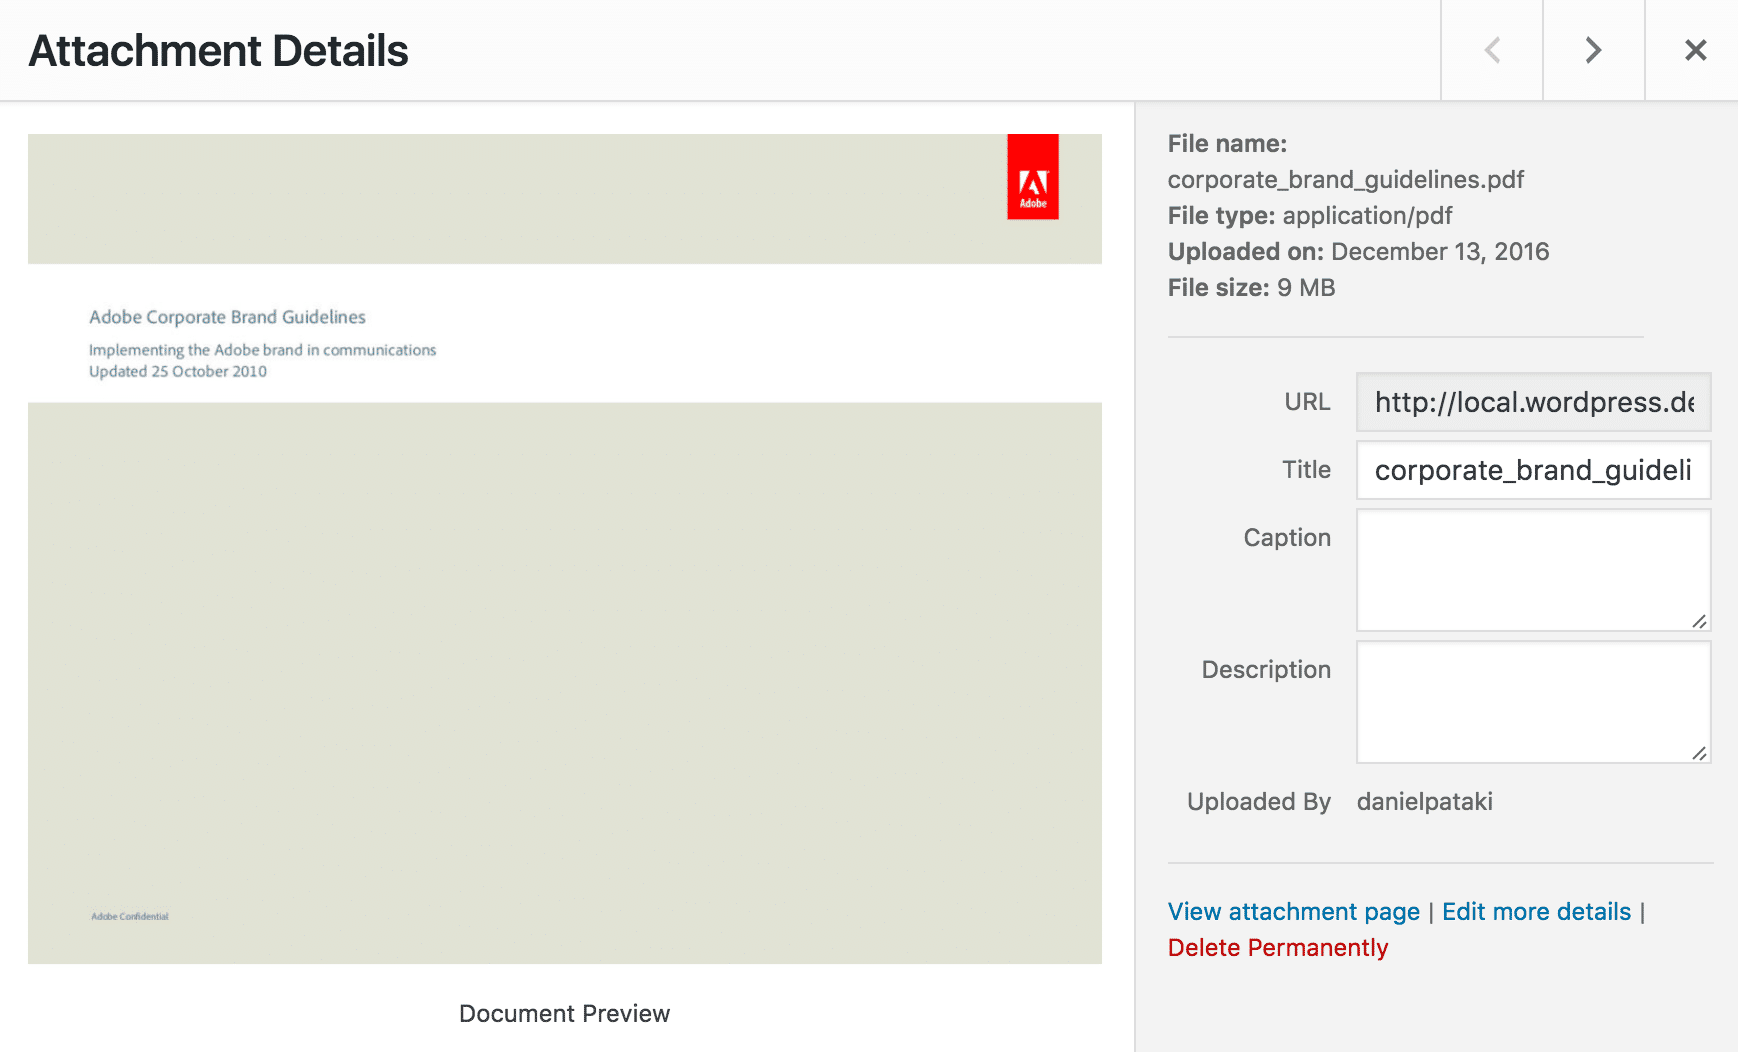This screenshot has width=1738, height=1052.
Task: Focus the Title text field
Action: tap(1533, 470)
